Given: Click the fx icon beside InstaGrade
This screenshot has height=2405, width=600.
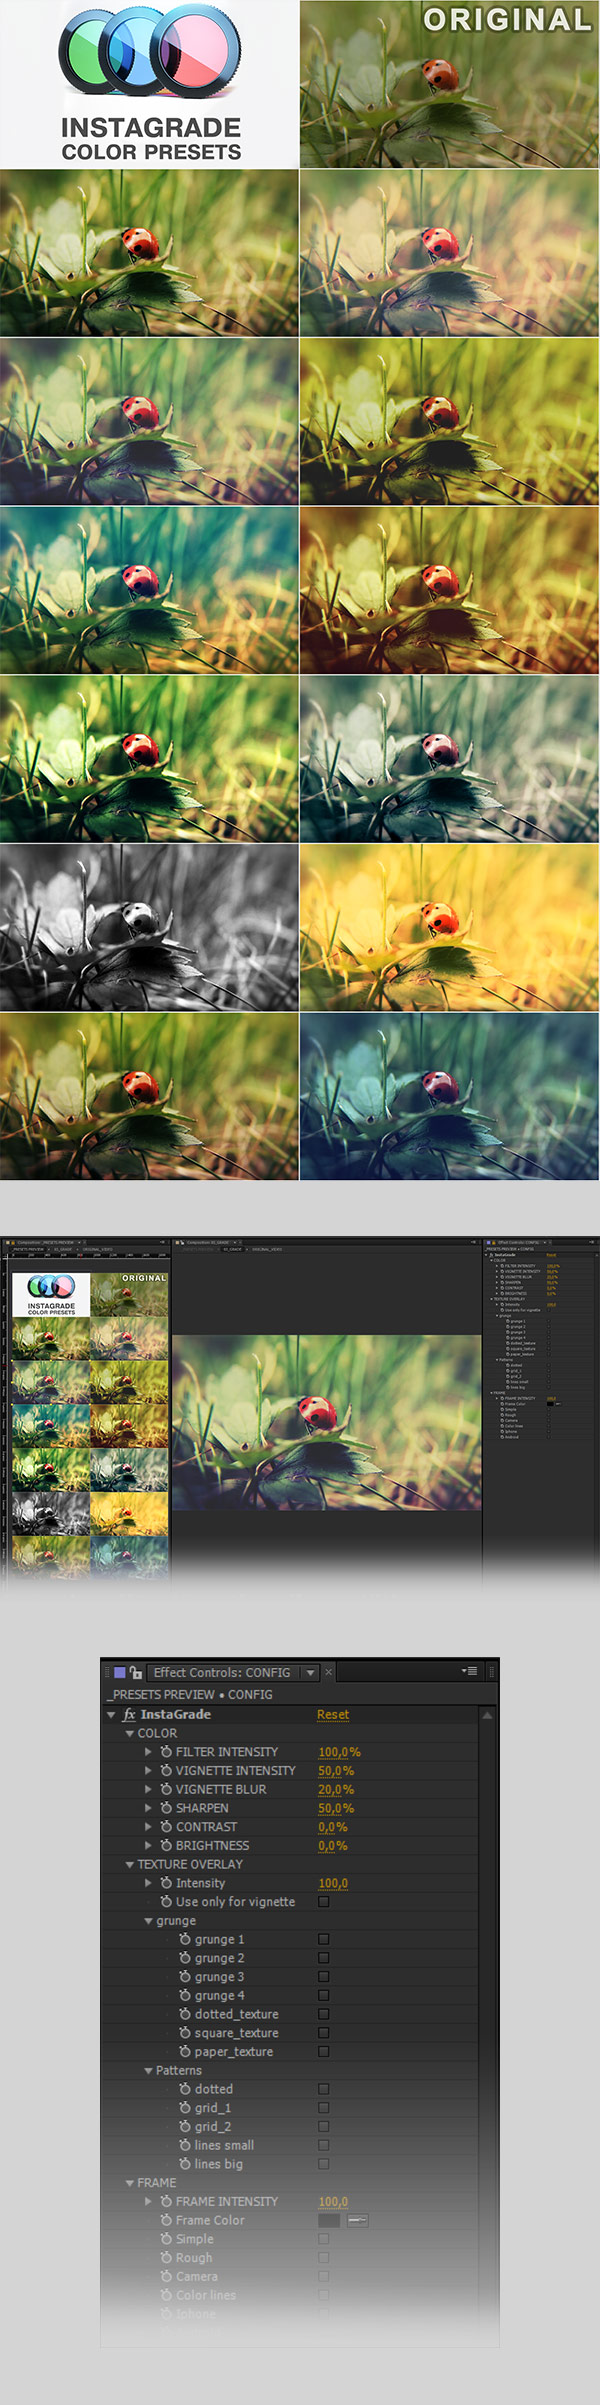Looking at the screenshot, I should coord(129,1714).
